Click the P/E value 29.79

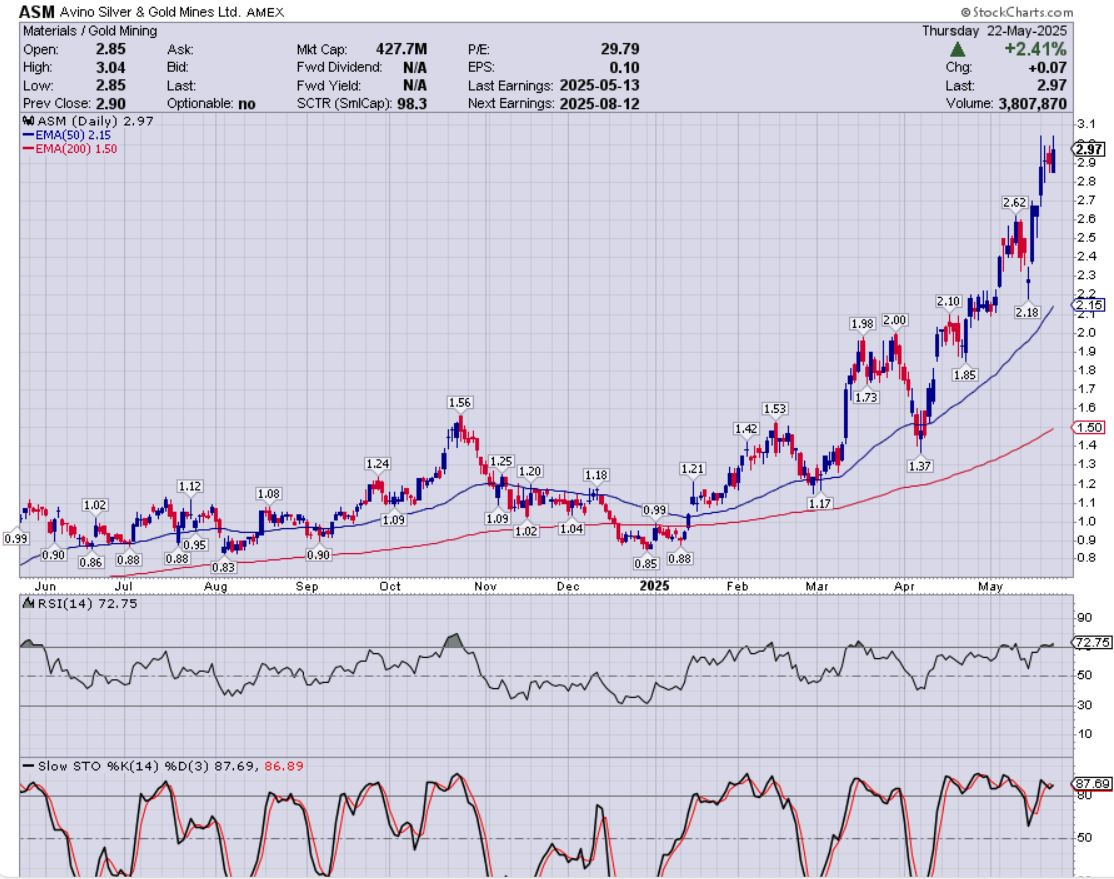click(620, 49)
